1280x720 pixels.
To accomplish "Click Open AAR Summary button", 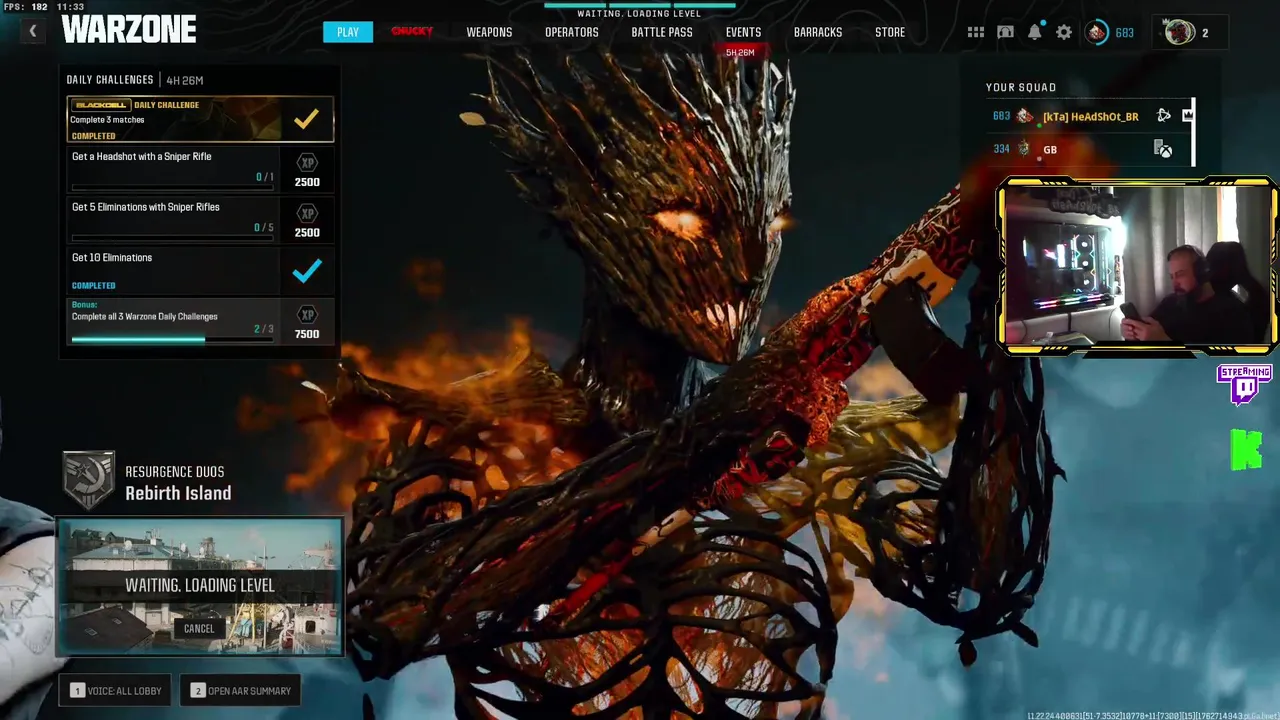I will (241, 691).
